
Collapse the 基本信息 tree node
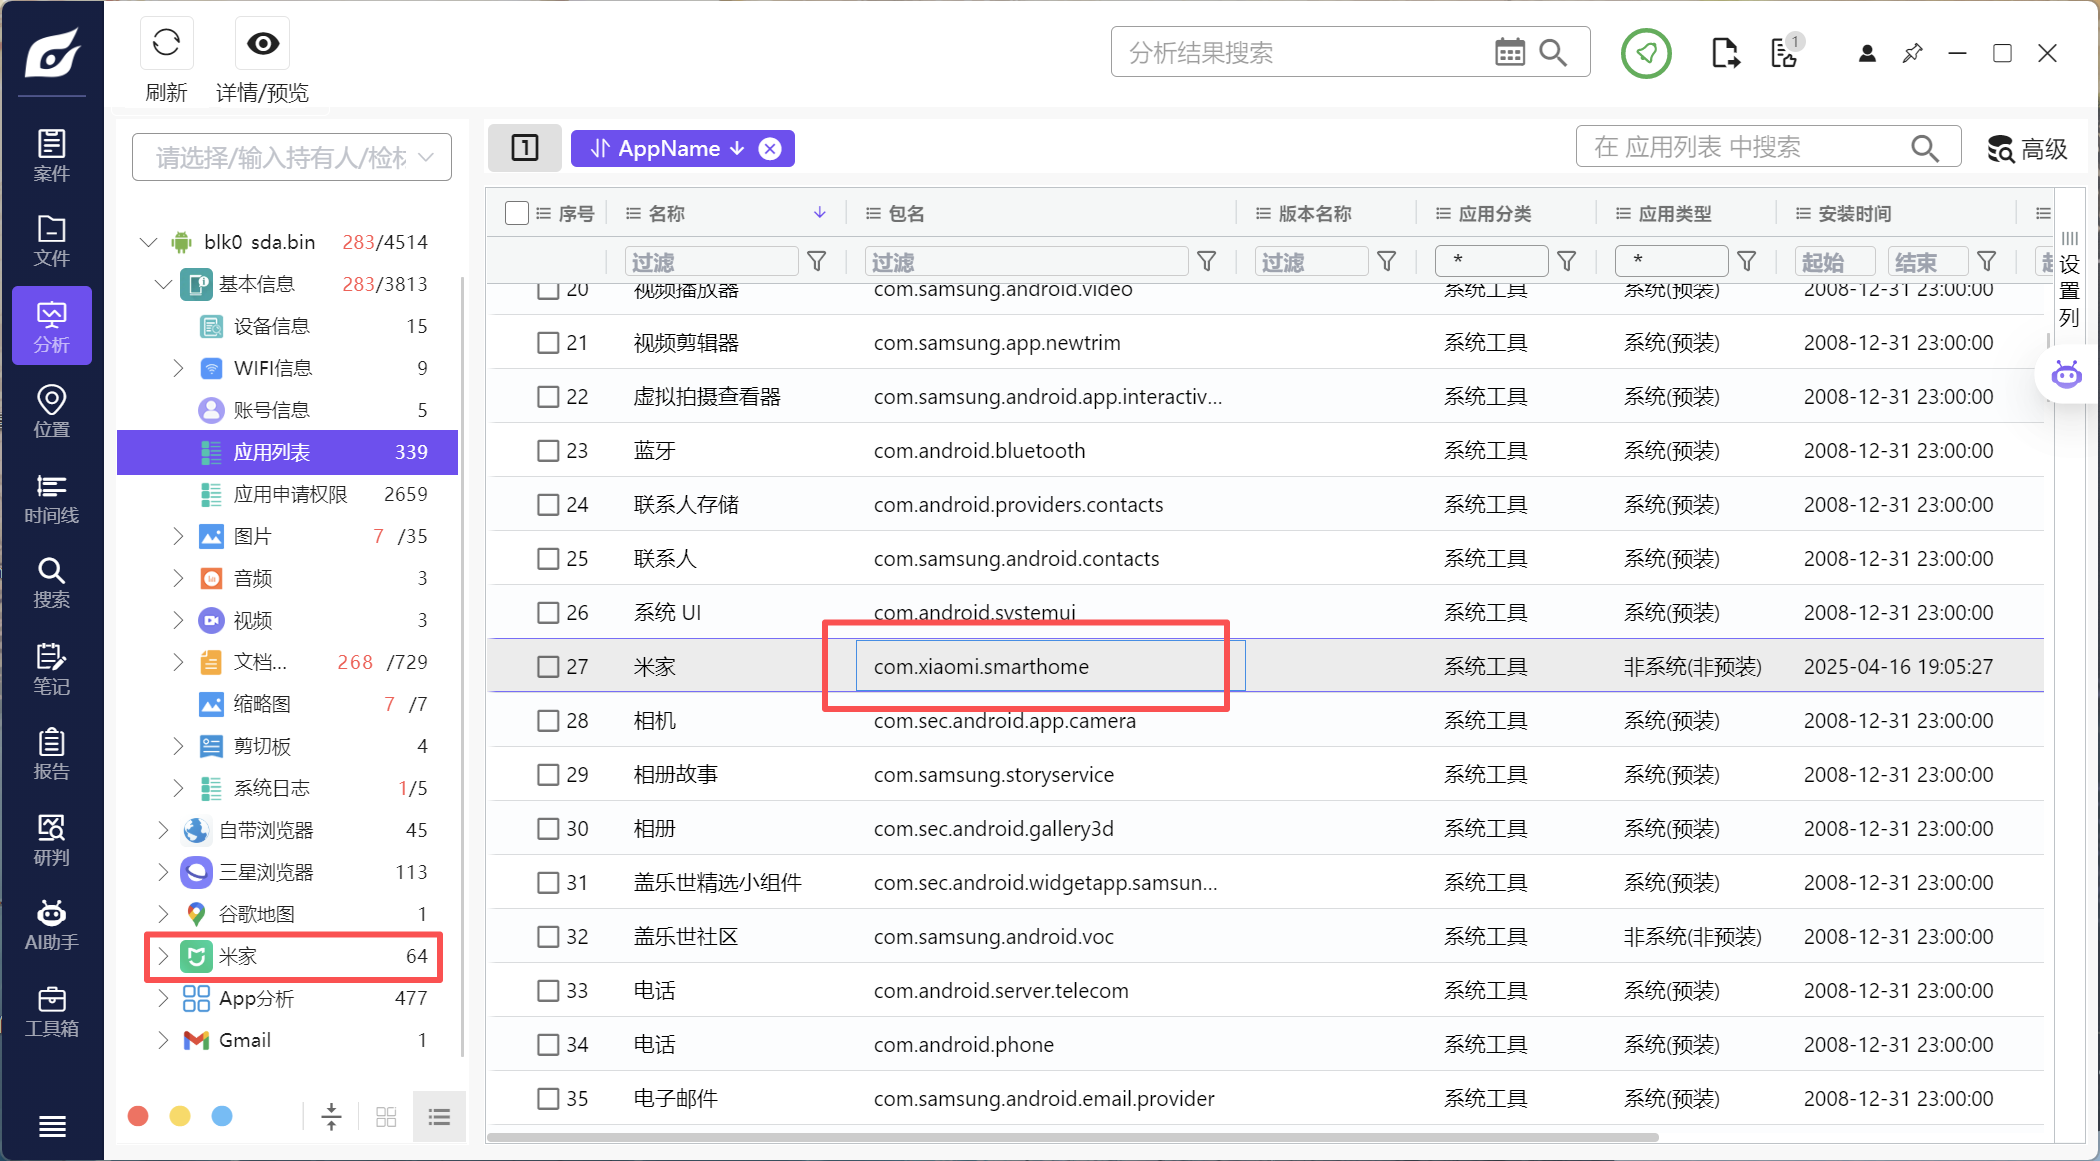coord(164,284)
